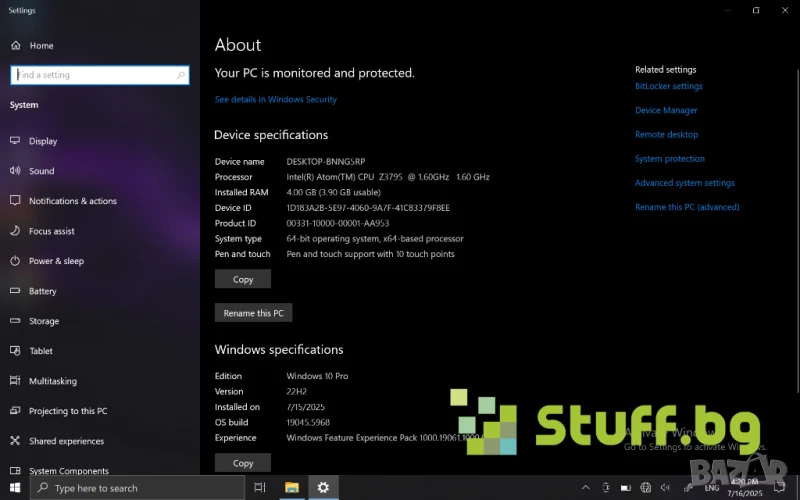Open Storage settings page
This screenshot has height=500, width=800.
click(44, 321)
